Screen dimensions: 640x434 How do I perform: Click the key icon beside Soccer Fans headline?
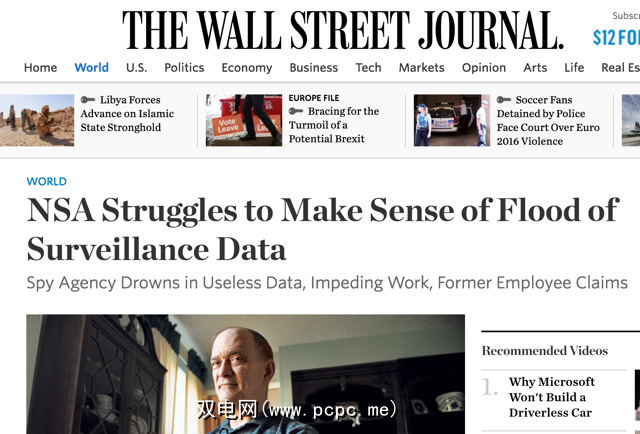[x=504, y=100]
